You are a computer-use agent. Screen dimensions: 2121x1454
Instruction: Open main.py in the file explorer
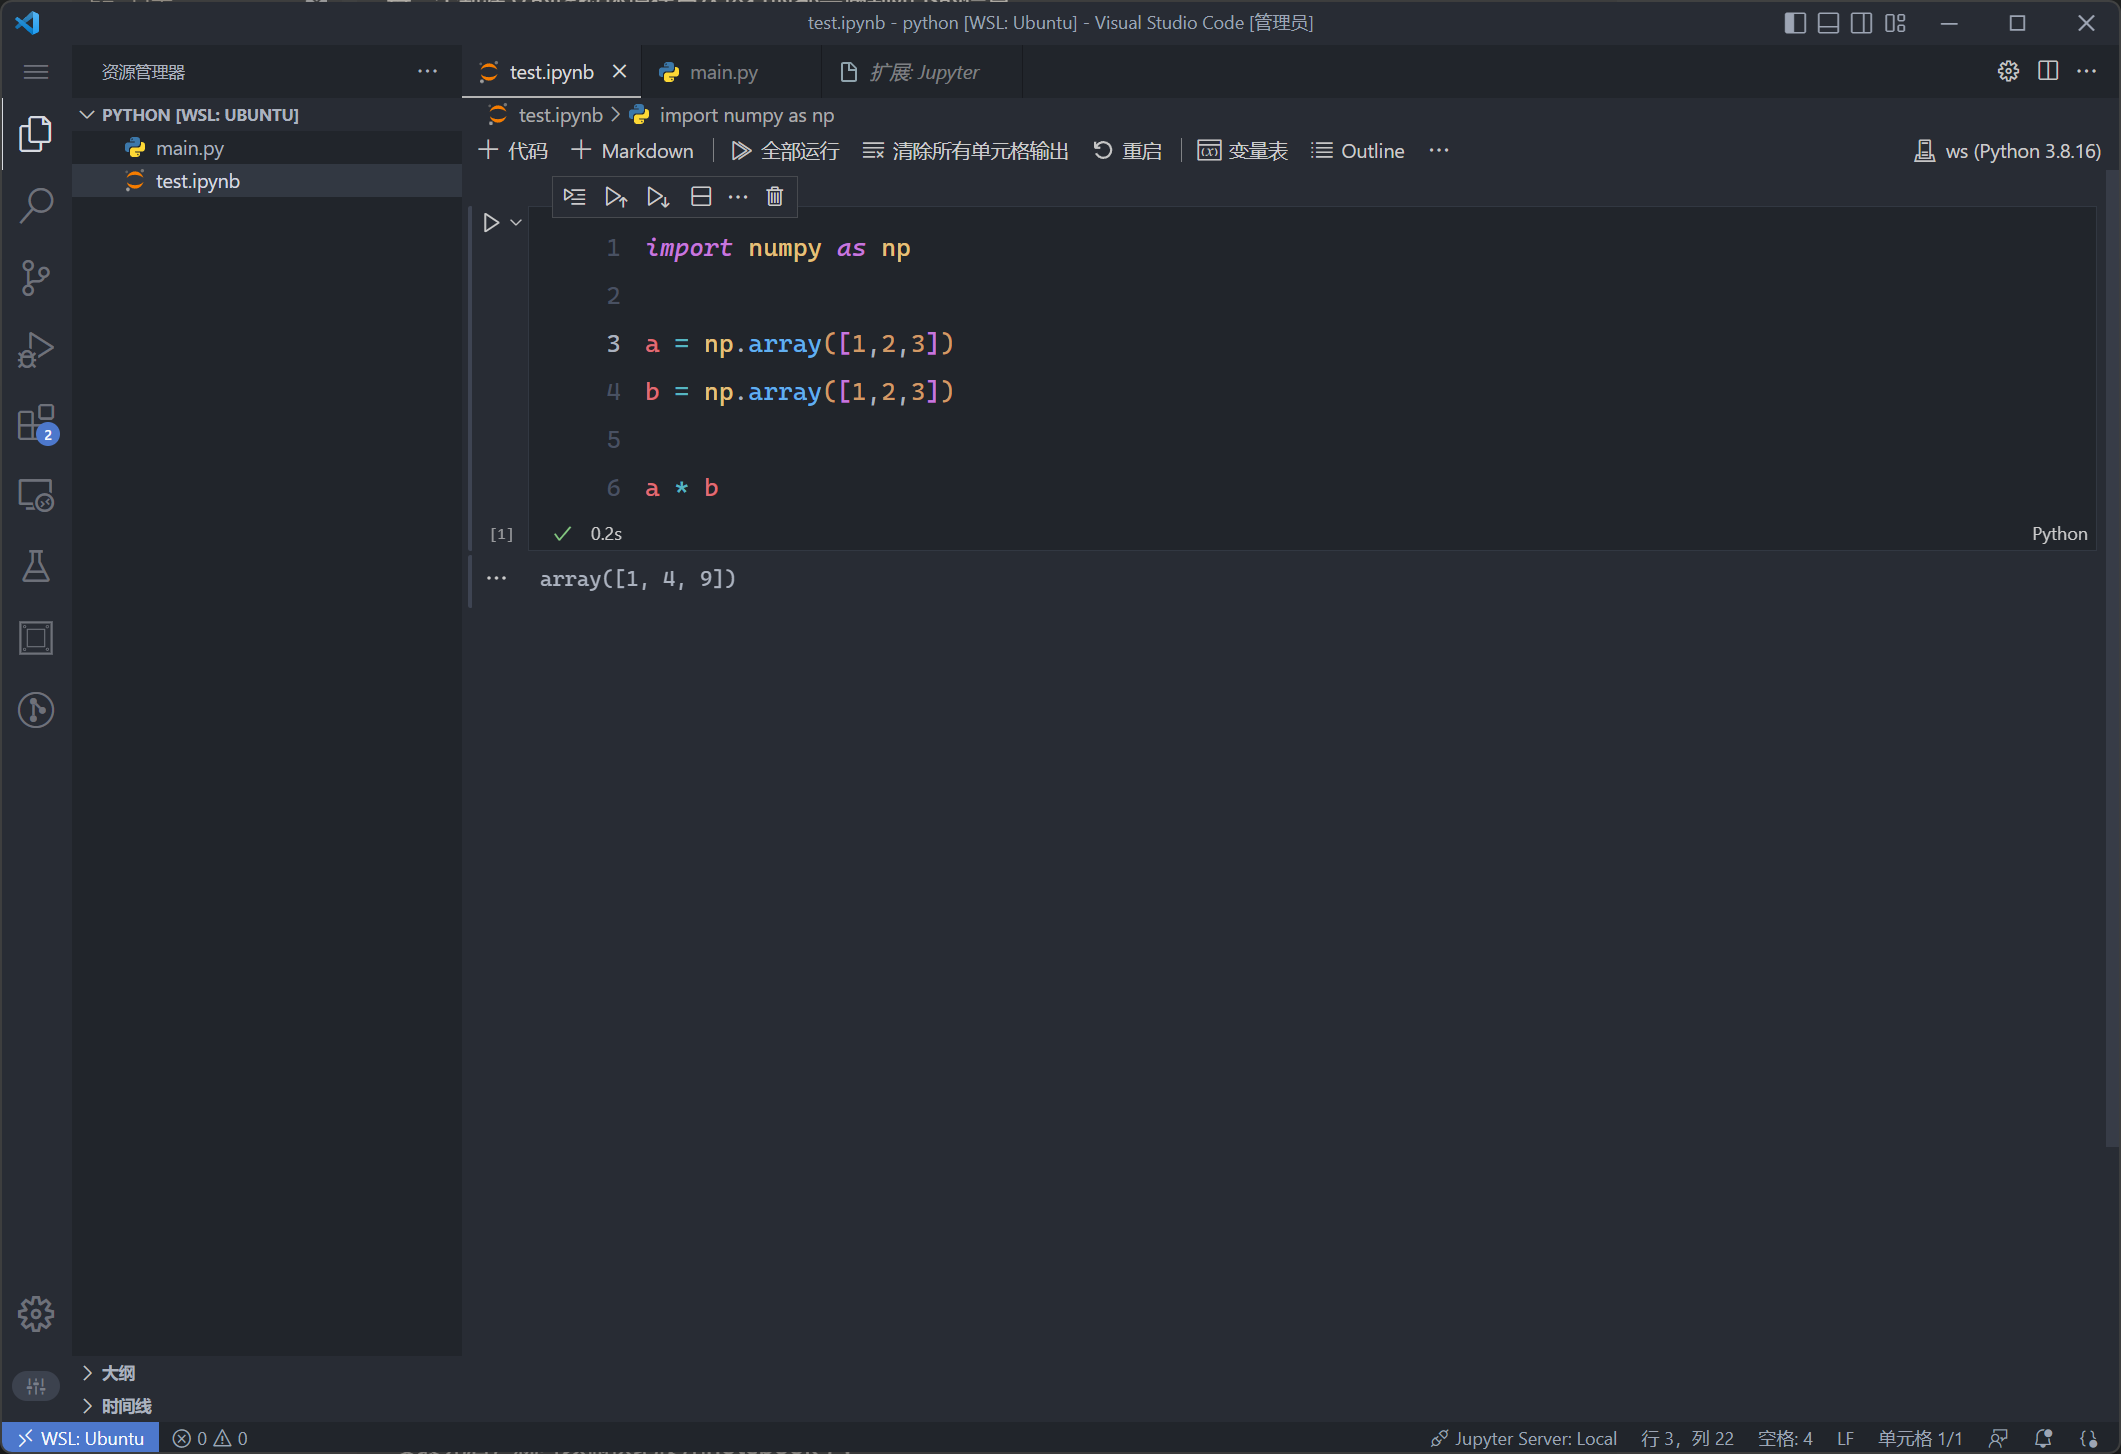coord(189,148)
